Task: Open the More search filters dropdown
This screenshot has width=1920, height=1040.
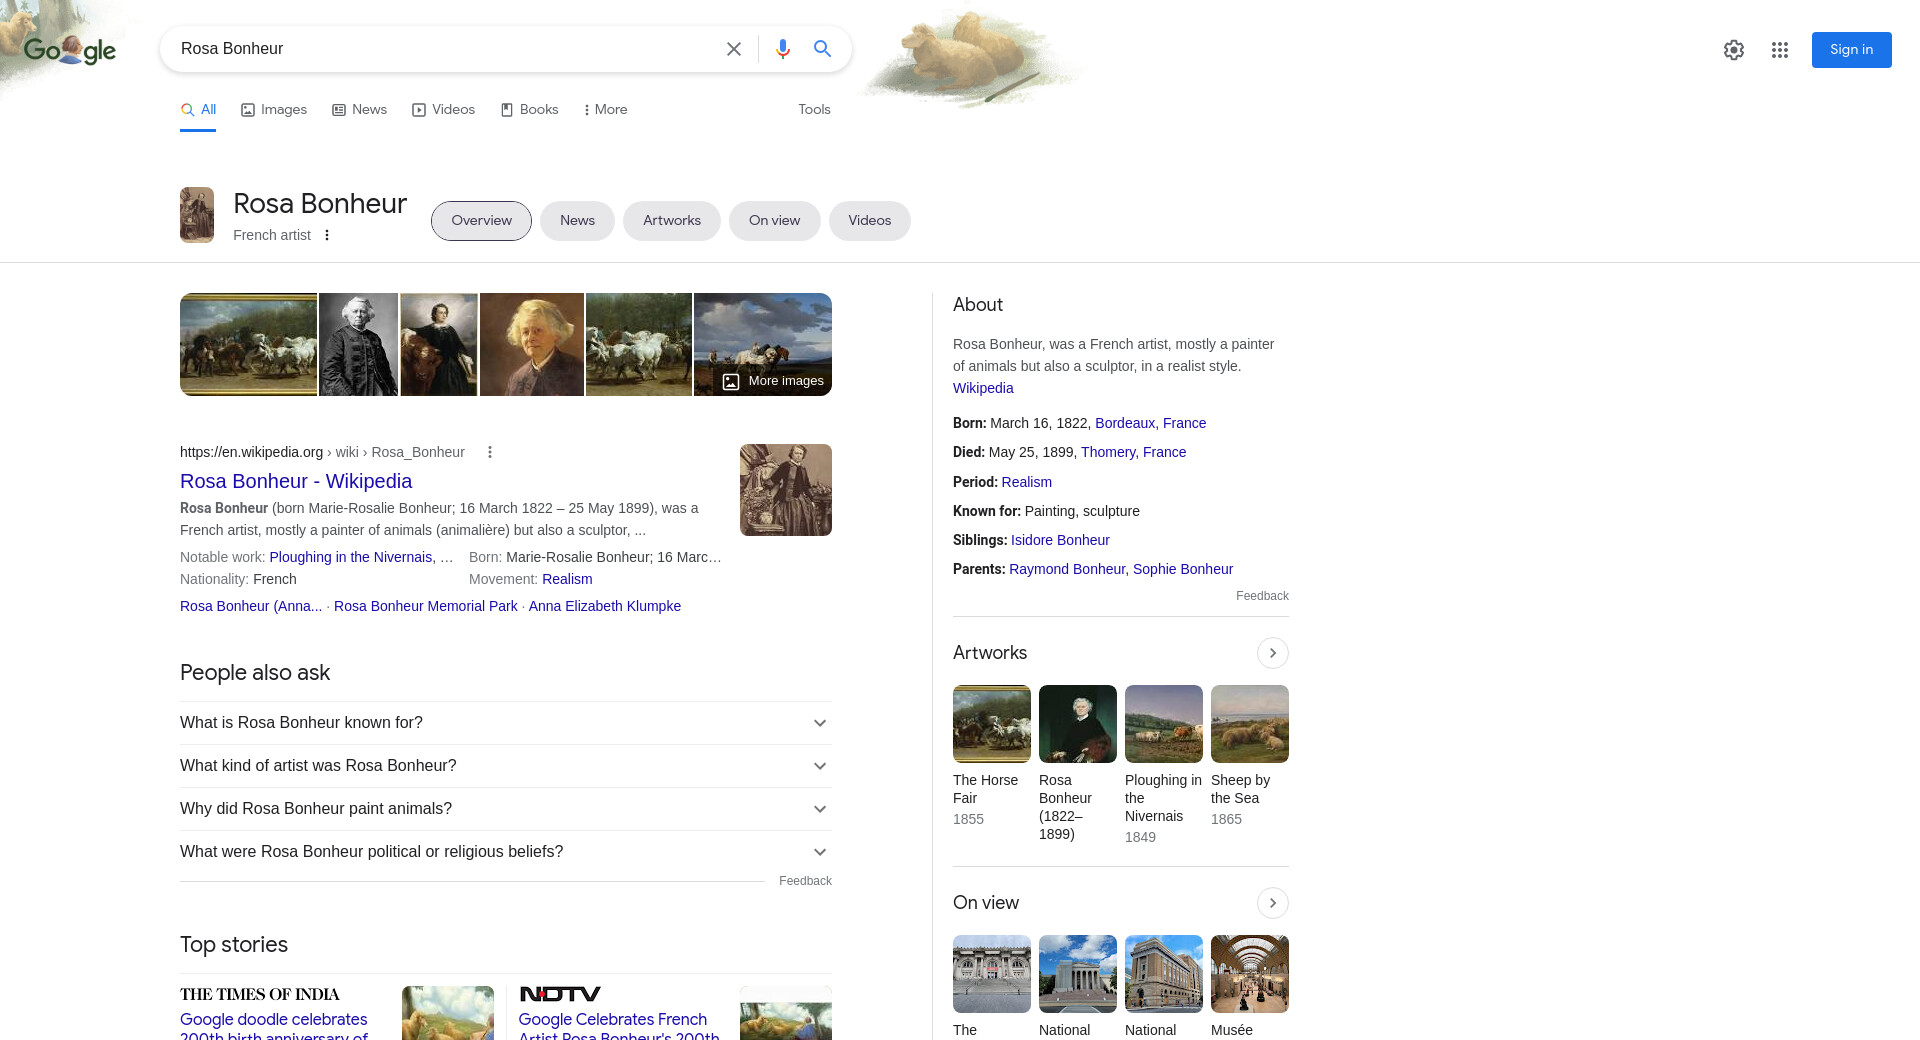Action: 605,110
